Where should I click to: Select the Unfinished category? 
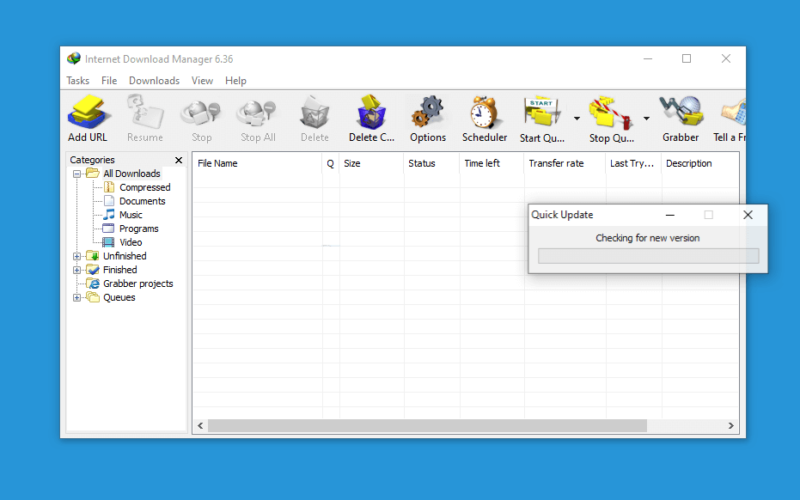pyautogui.click(x=124, y=256)
